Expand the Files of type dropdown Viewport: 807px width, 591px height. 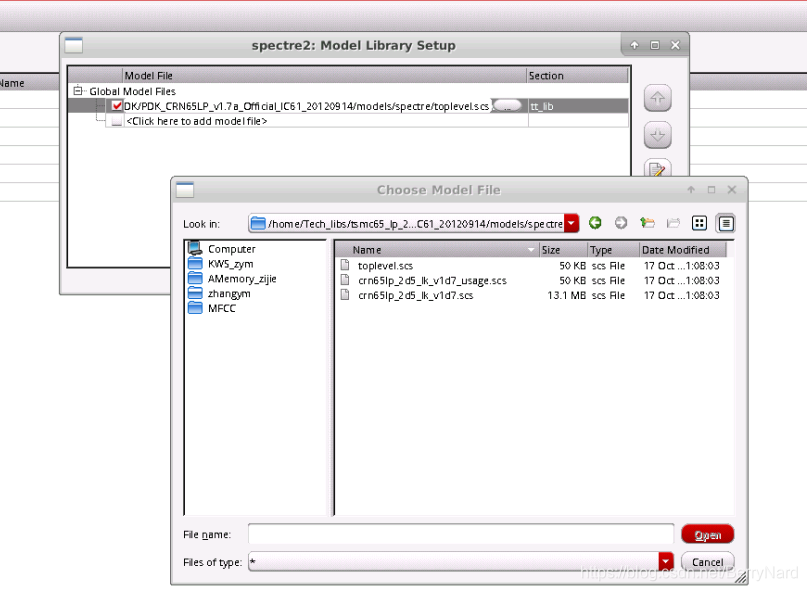coord(666,562)
